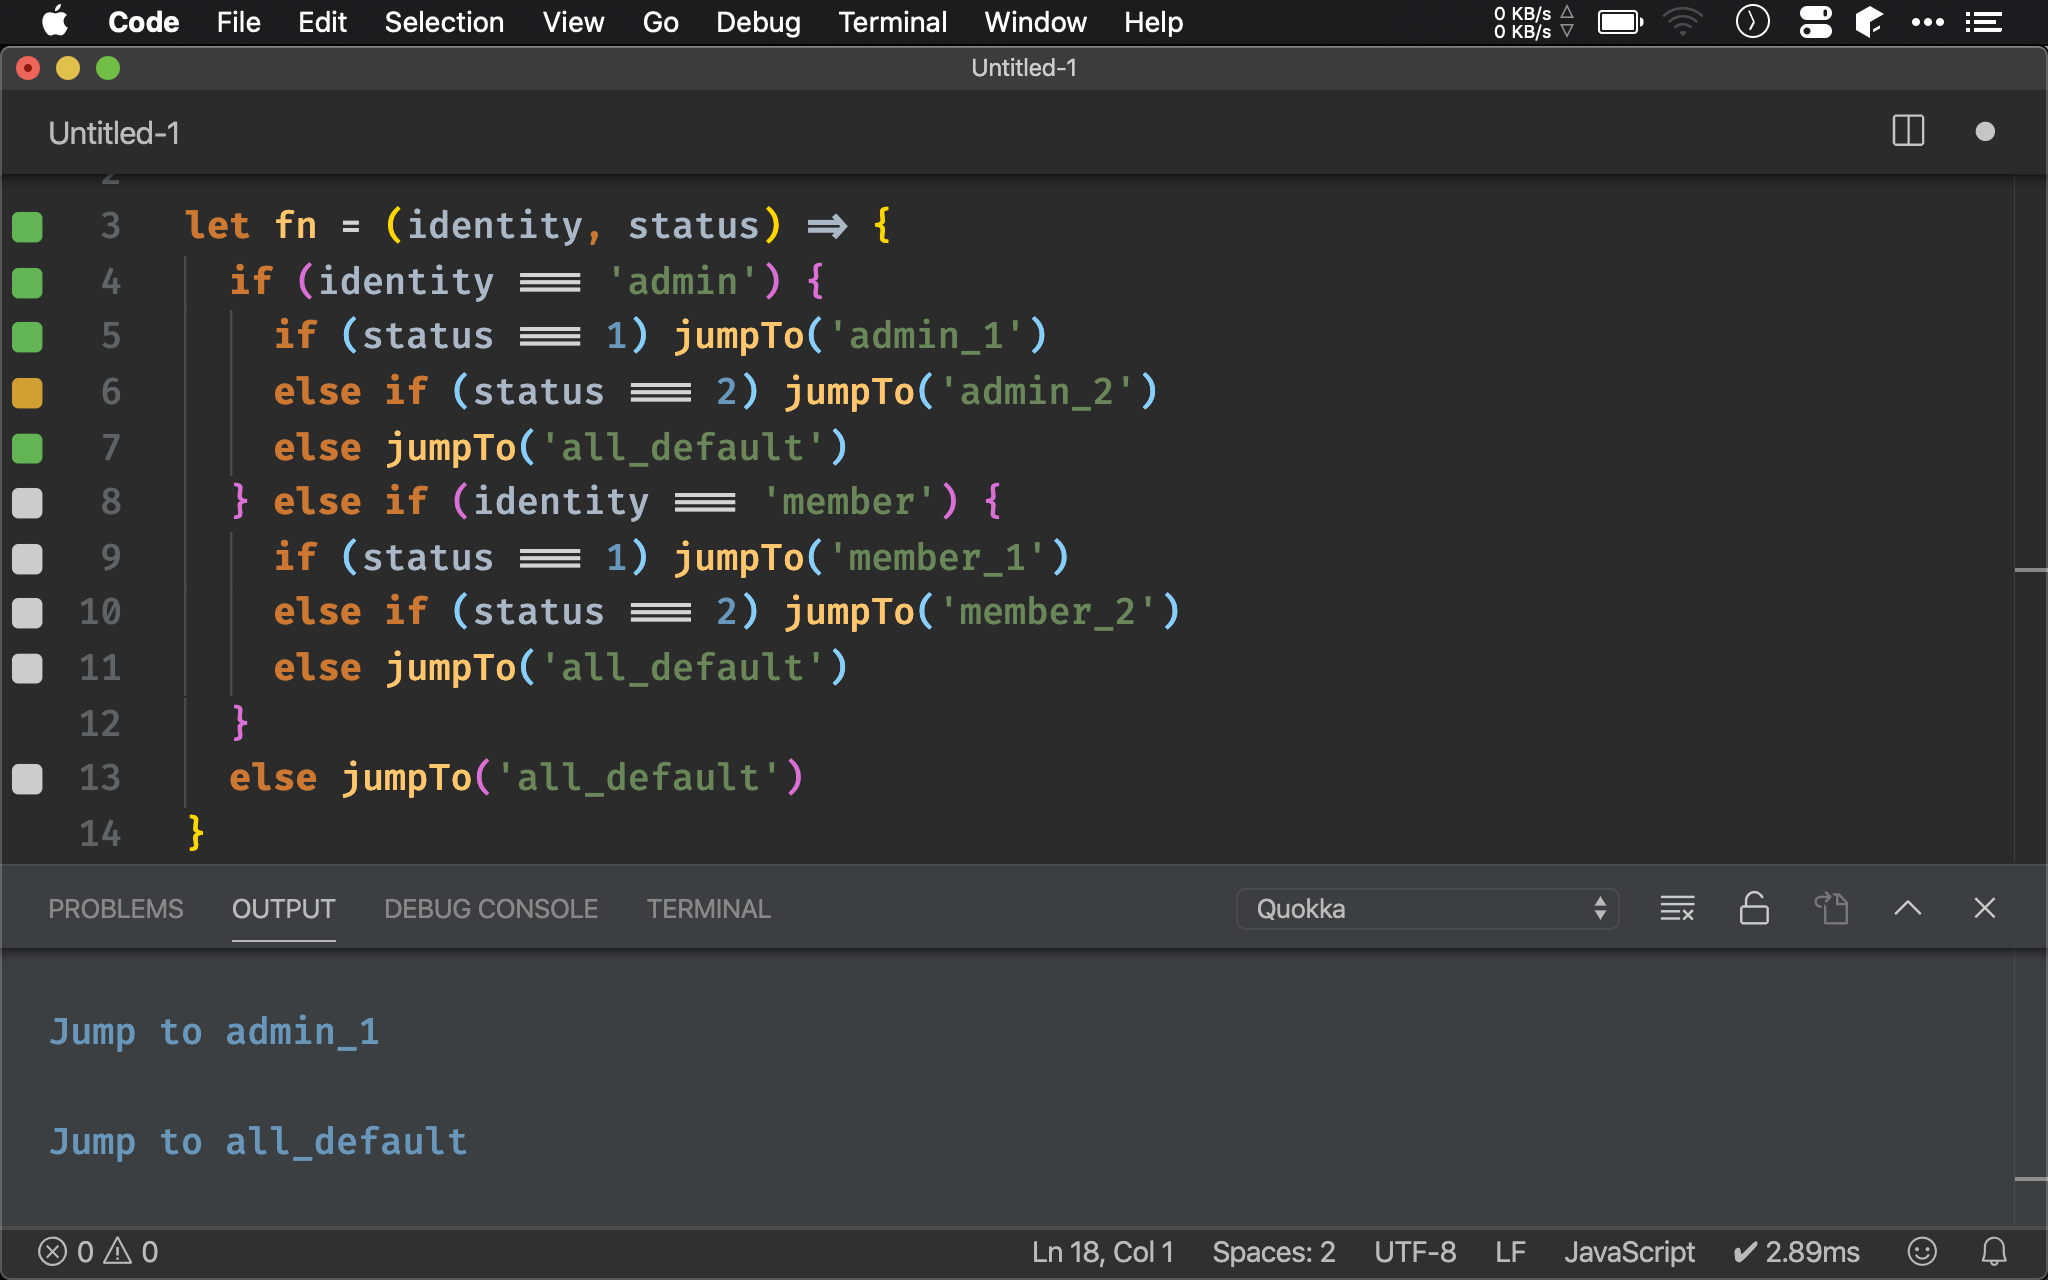2048x1280 pixels.
Task: Click the expand panels upward icon
Action: pyautogui.click(x=1908, y=907)
